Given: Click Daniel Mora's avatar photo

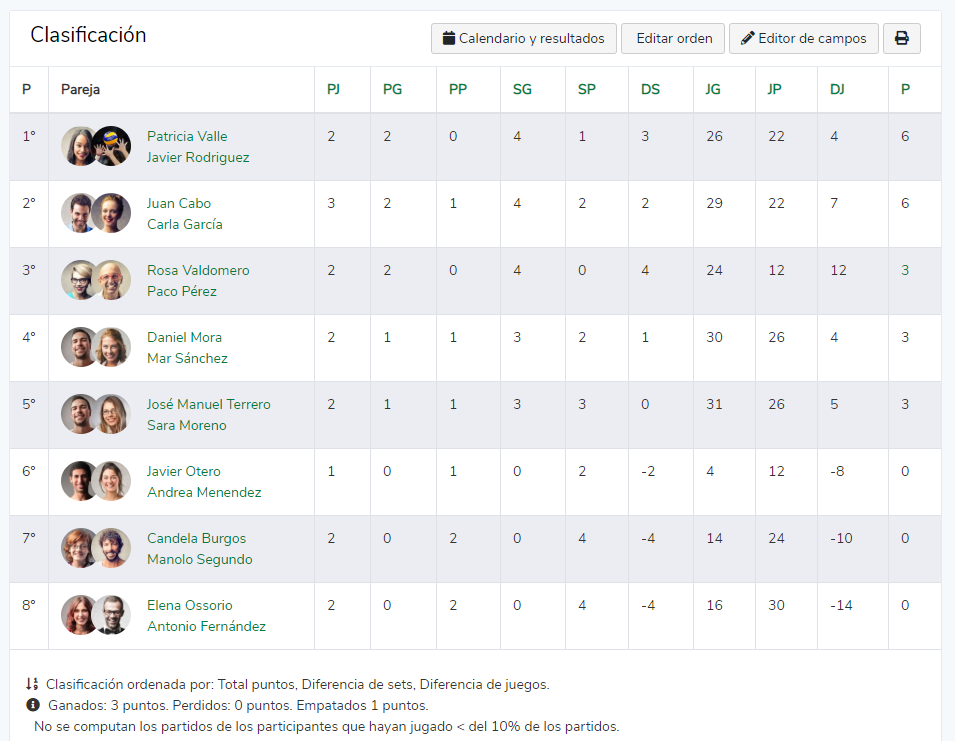Looking at the screenshot, I should (x=79, y=347).
